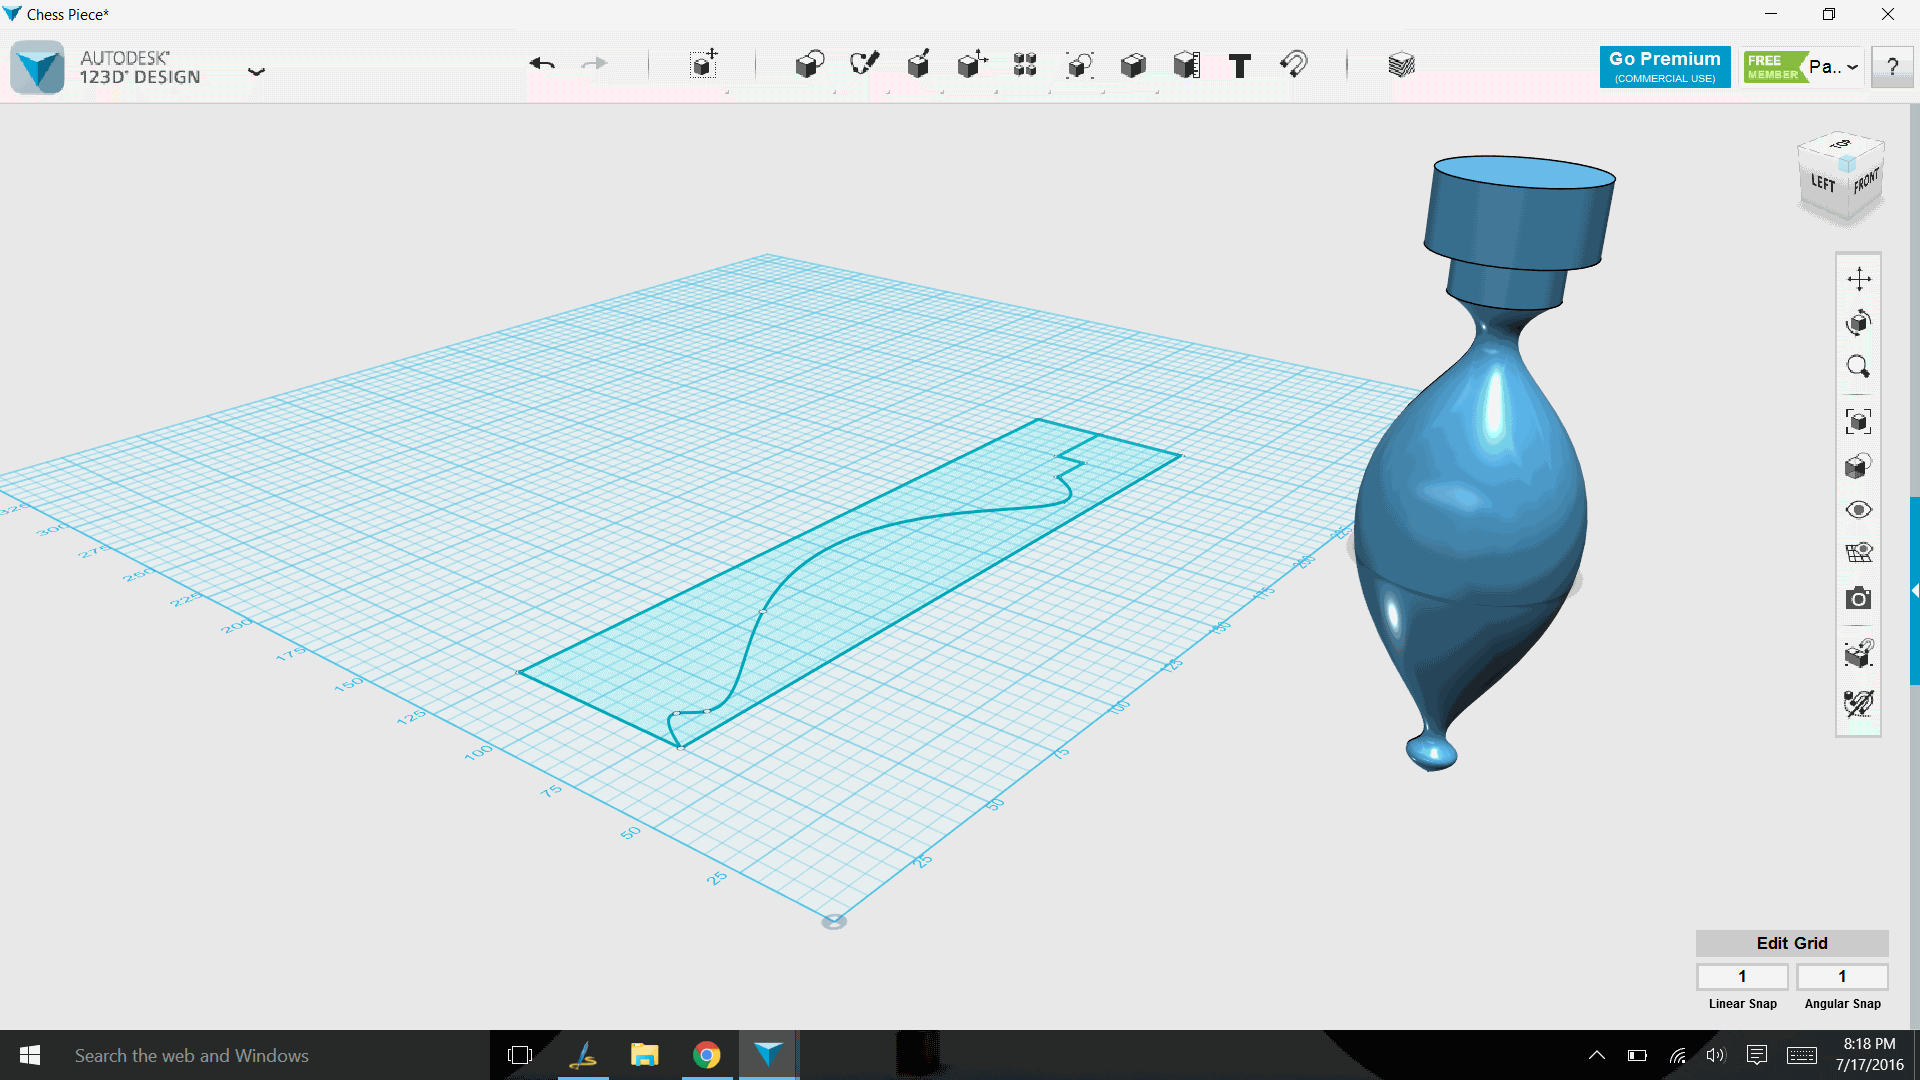Image resolution: width=1920 pixels, height=1080 pixels.
Task: Click the Go Premium button
Action: [x=1664, y=66]
